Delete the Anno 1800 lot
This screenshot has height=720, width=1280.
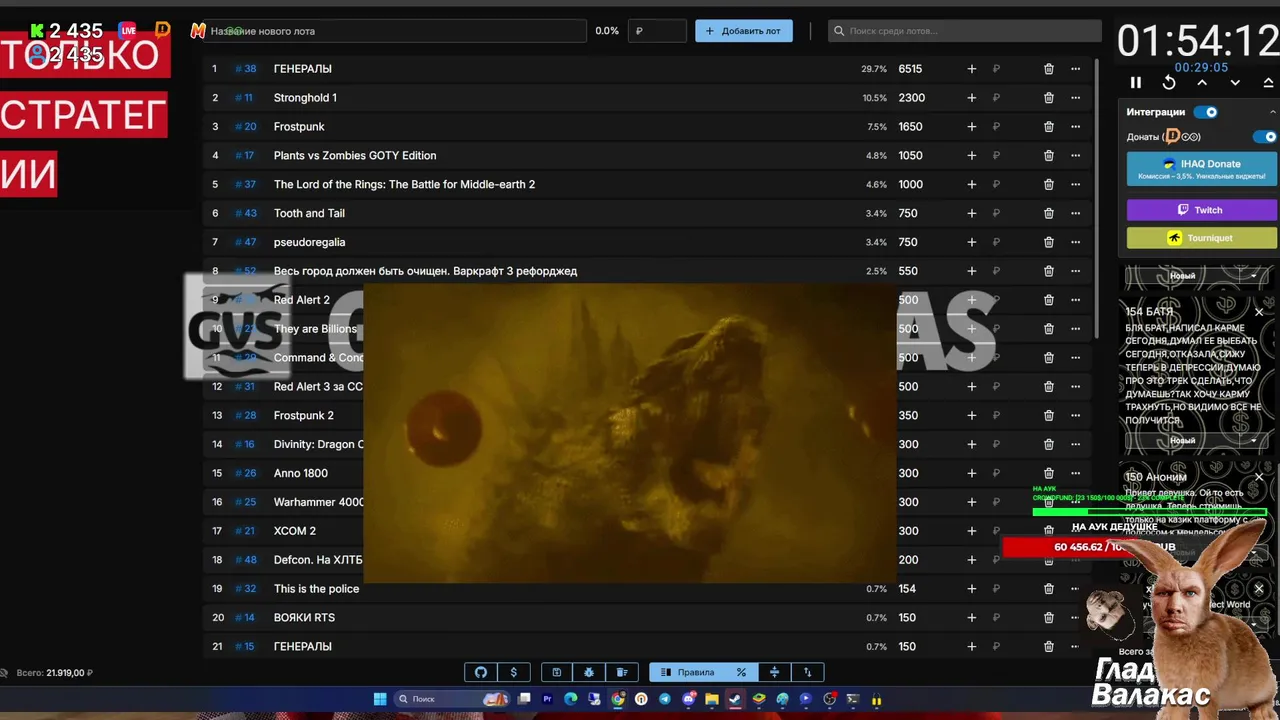(x=1049, y=473)
